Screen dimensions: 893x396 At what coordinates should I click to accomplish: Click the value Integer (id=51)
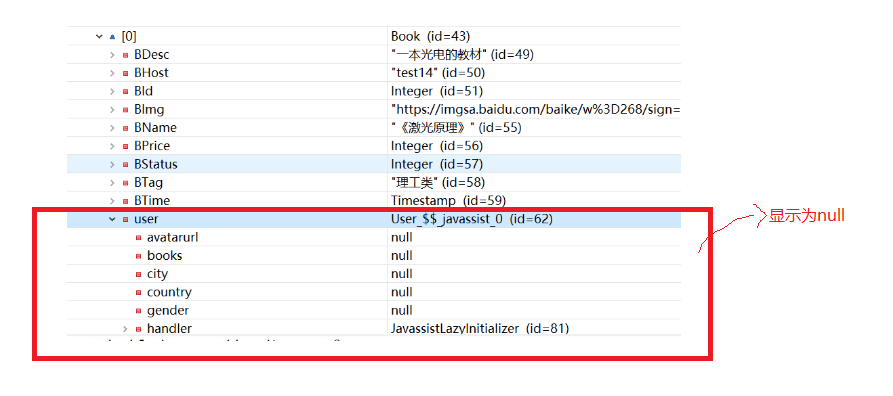pos(436,91)
